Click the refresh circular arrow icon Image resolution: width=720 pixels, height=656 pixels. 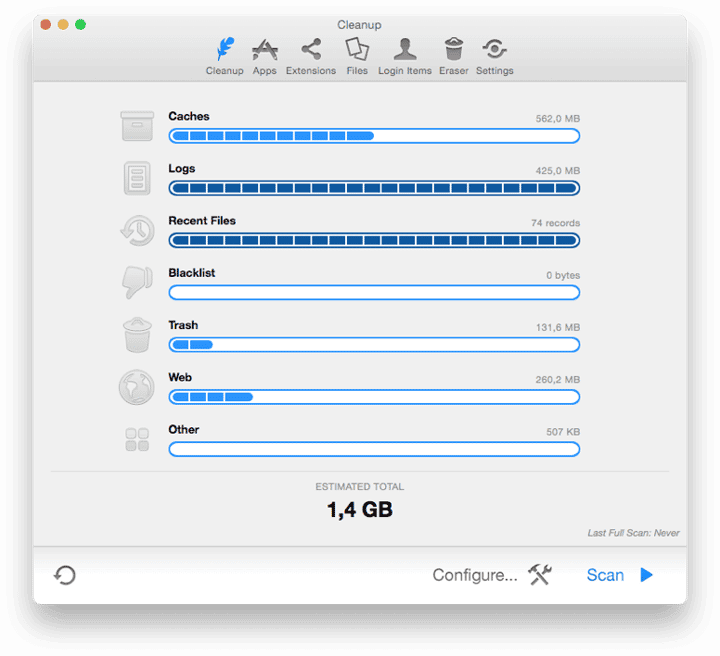65,575
